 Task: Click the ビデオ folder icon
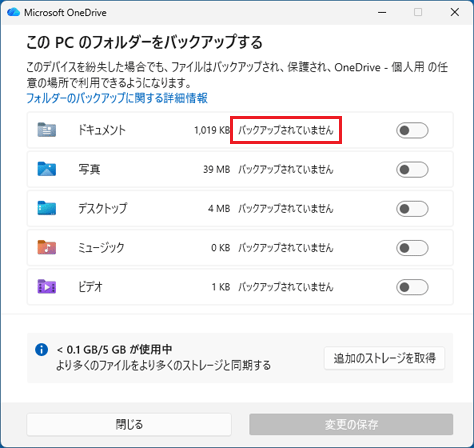tap(47, 286)
